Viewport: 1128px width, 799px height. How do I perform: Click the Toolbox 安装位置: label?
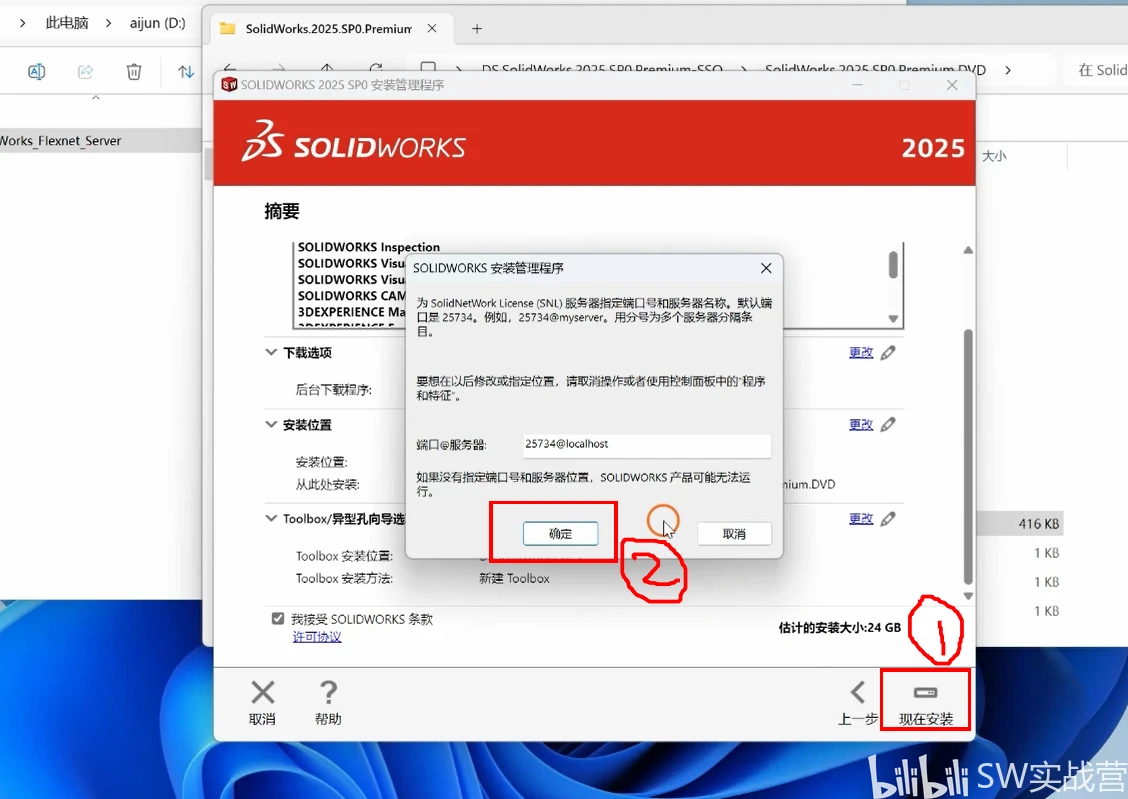coord(345,556)
